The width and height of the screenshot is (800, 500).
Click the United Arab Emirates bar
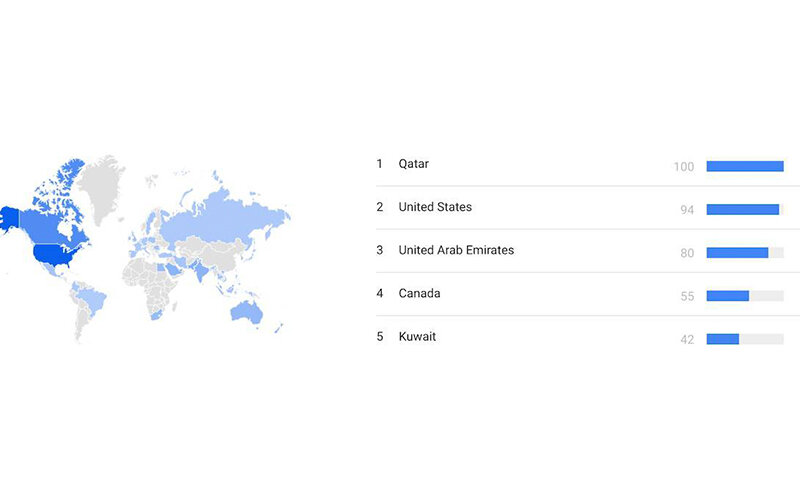[x=745, y=253]
